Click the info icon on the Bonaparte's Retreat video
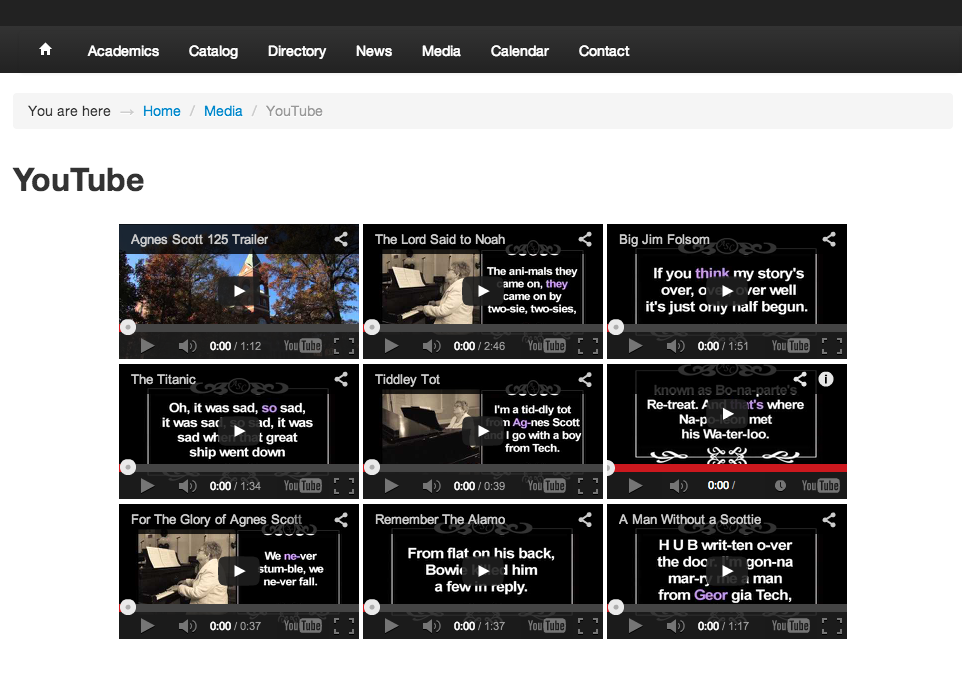The height and width of the screenshot is (685, 962). click(x=825, y=379)
